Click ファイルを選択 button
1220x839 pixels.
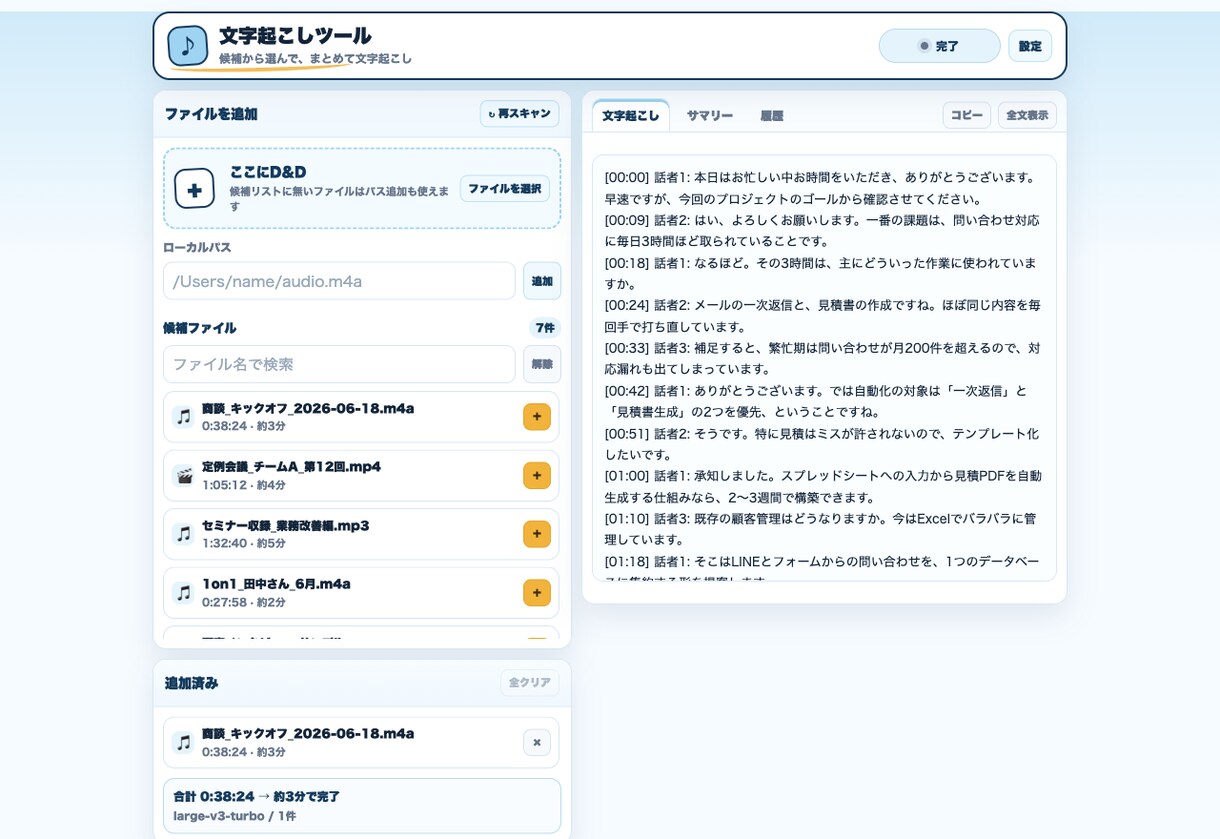[x=505, y=189]
